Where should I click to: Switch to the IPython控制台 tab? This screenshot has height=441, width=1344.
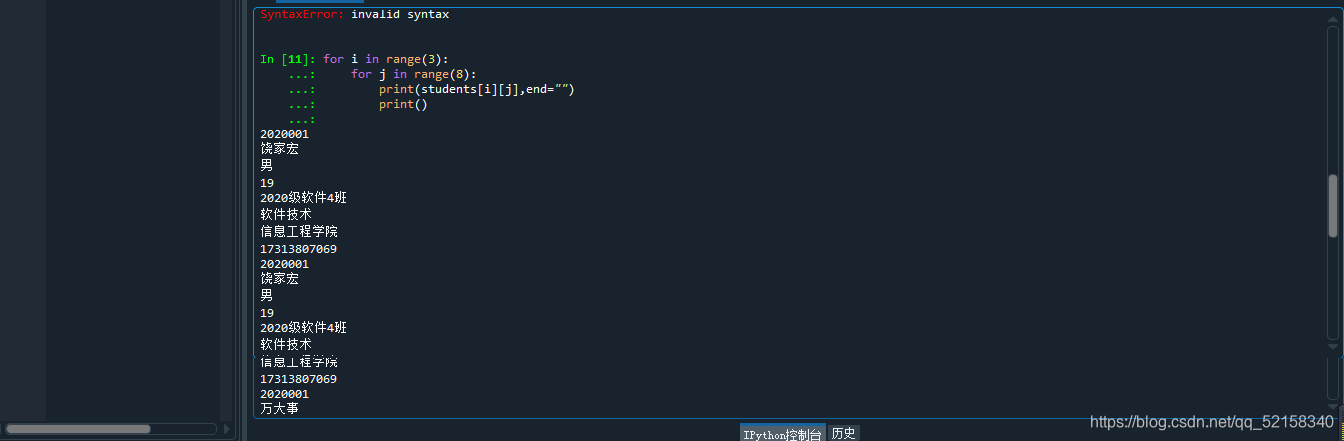(x=783, y=433)
